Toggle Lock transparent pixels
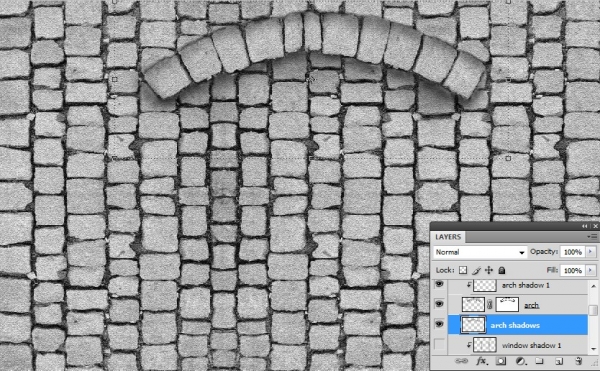 pos(463,270)
